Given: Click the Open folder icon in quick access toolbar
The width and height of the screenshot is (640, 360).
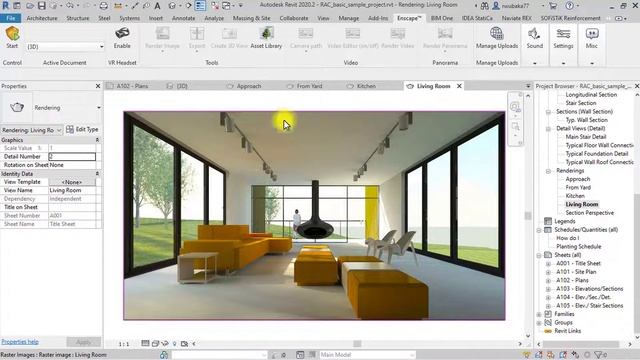Looking at the screenshot, I should tap(30, 6).
